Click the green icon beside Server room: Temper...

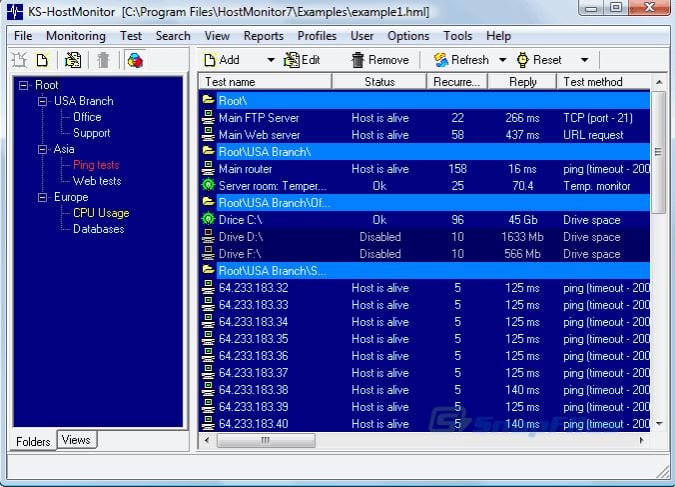208,186
